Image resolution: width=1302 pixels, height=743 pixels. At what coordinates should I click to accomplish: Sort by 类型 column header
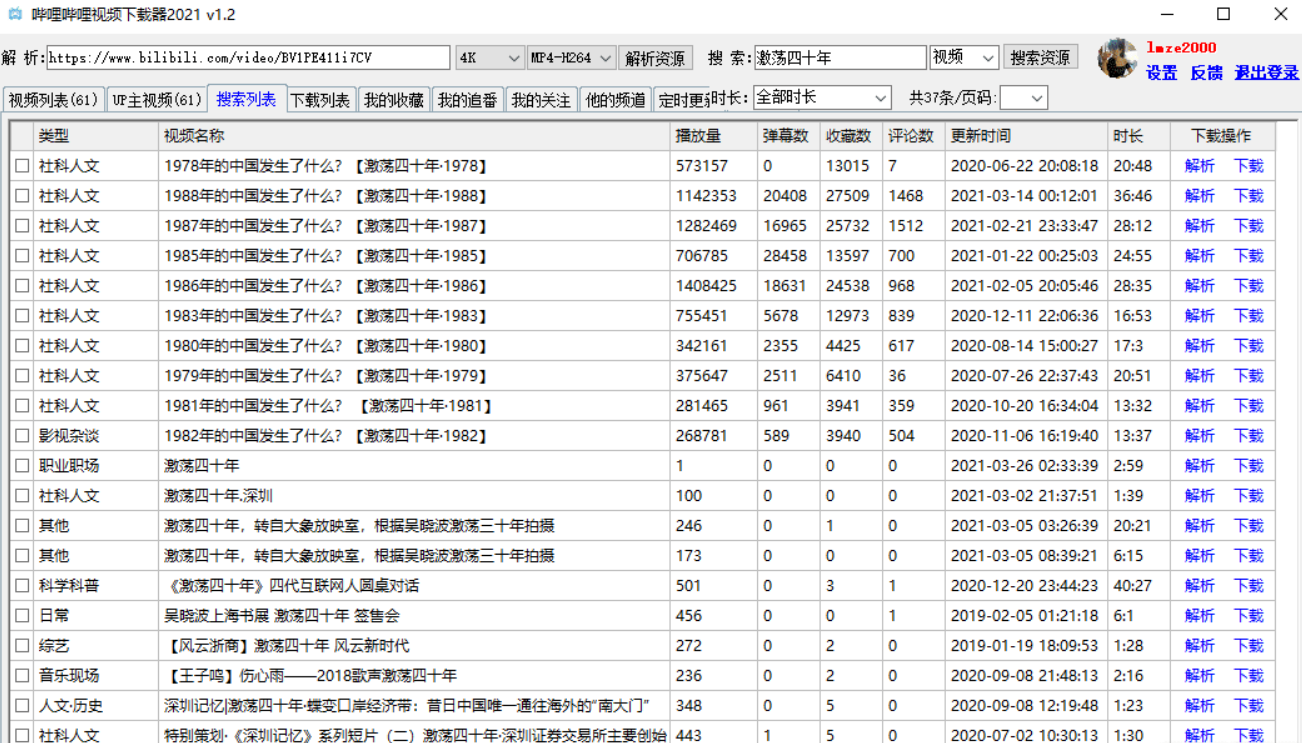pyautogui.click(x=97, y=136)
